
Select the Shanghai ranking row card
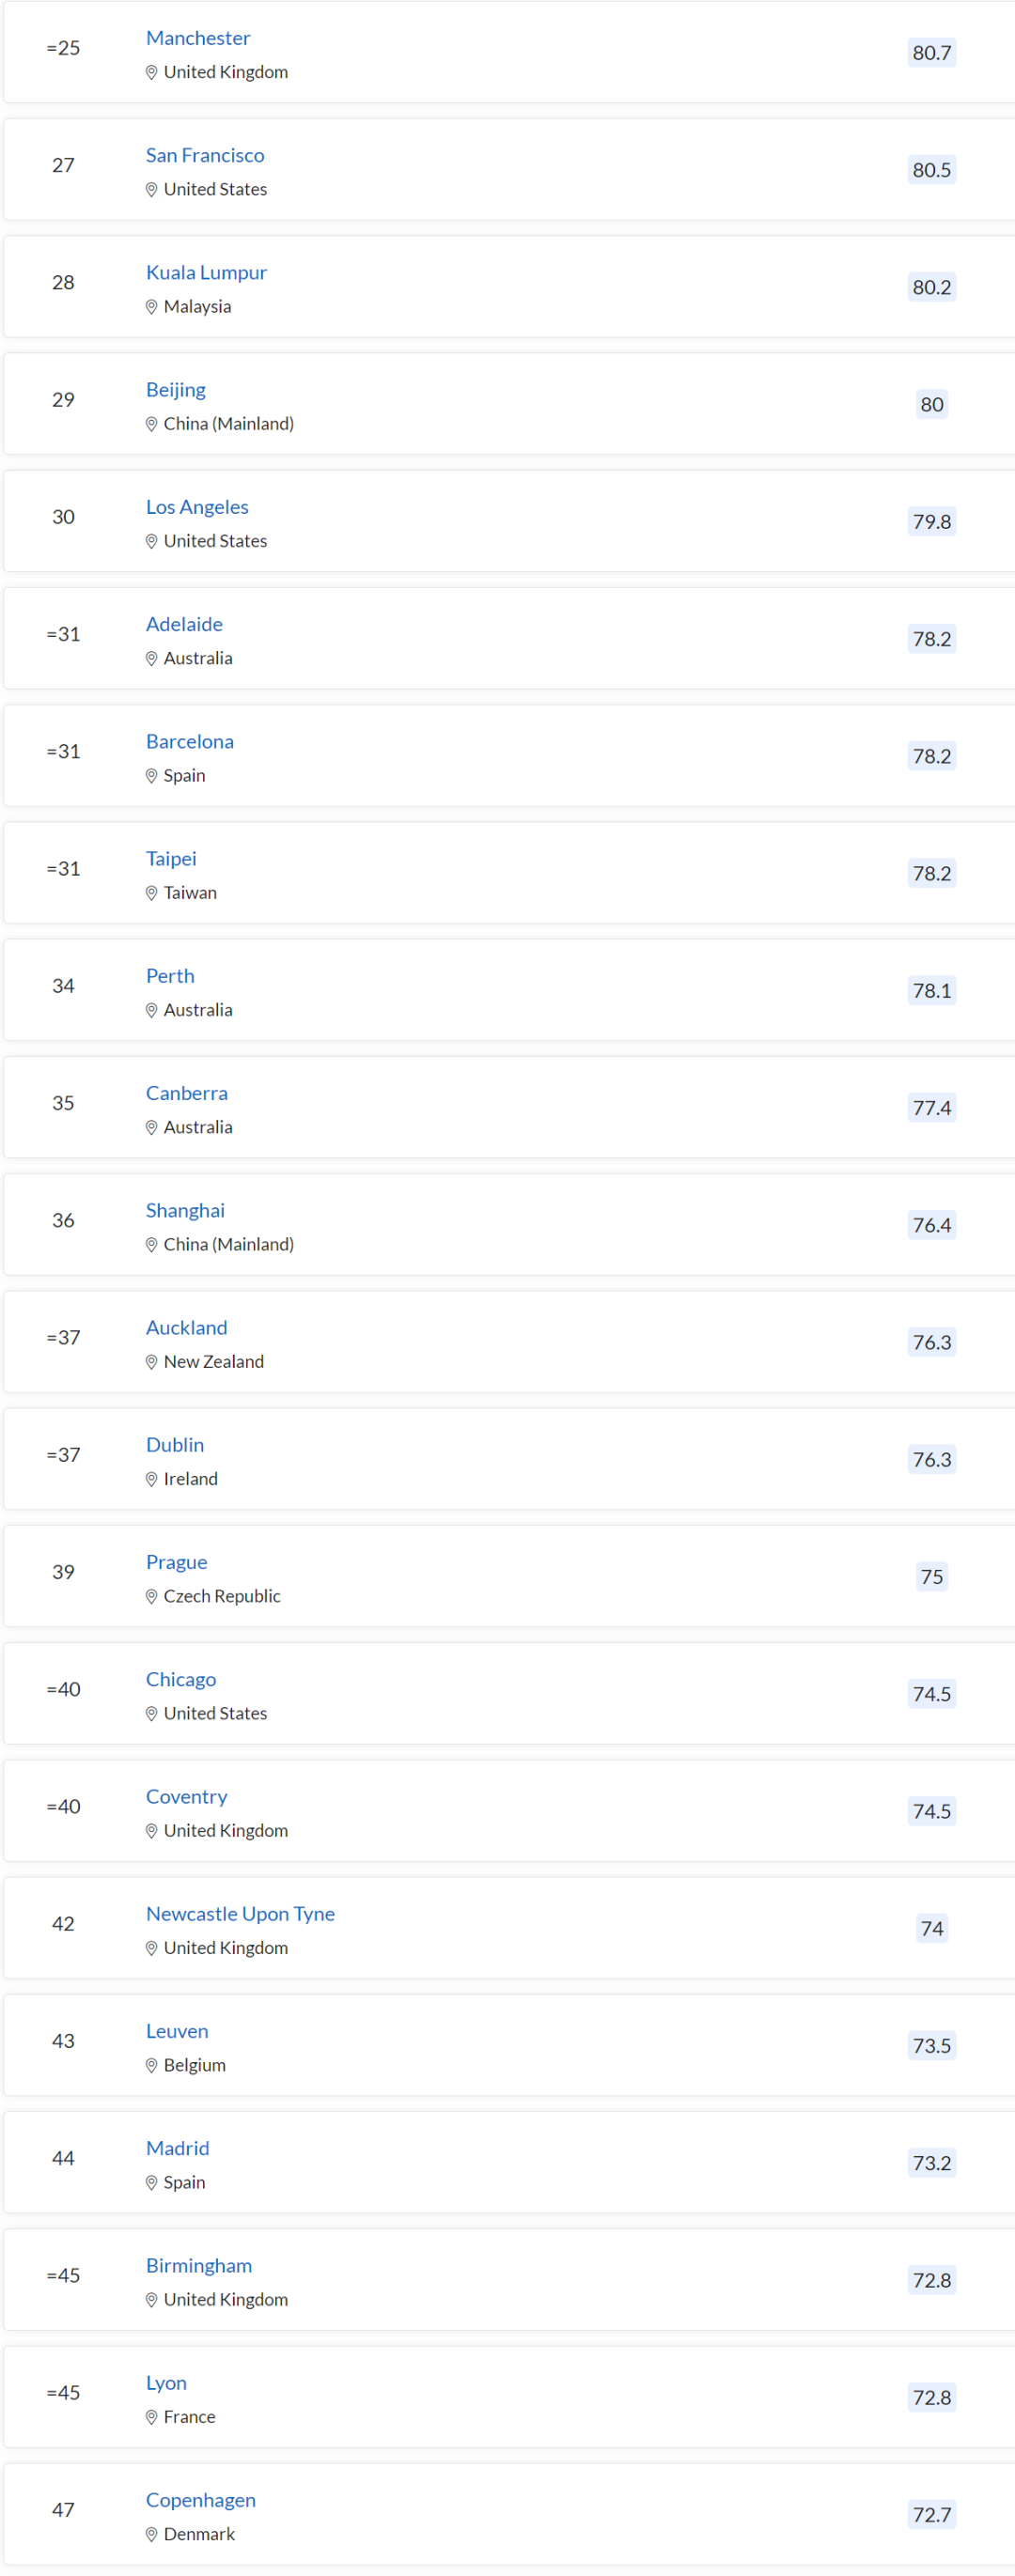tap(509, 1224)
